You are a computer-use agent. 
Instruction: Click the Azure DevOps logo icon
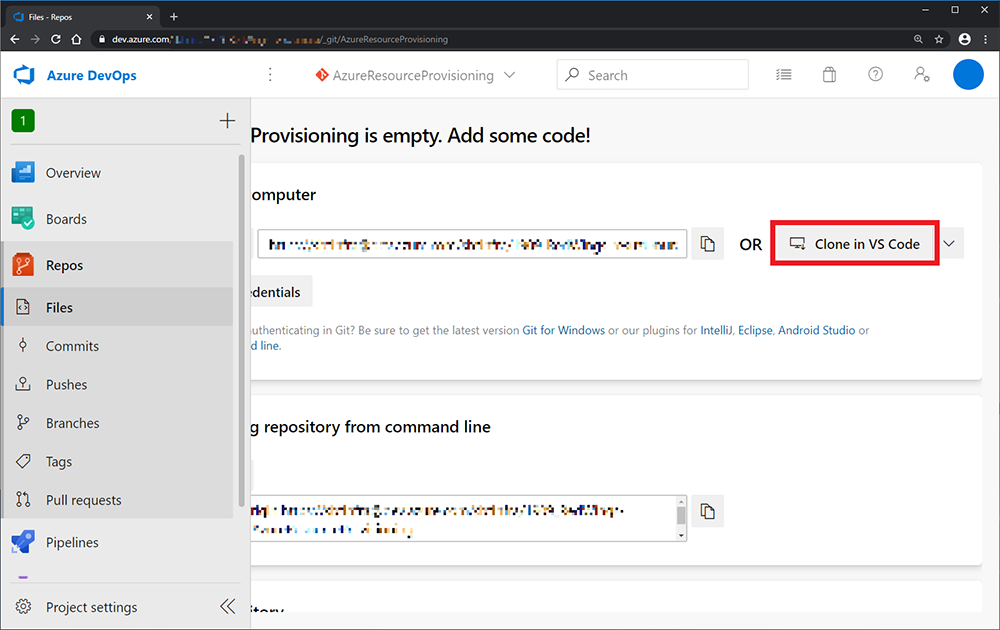(x=24, y=75)
